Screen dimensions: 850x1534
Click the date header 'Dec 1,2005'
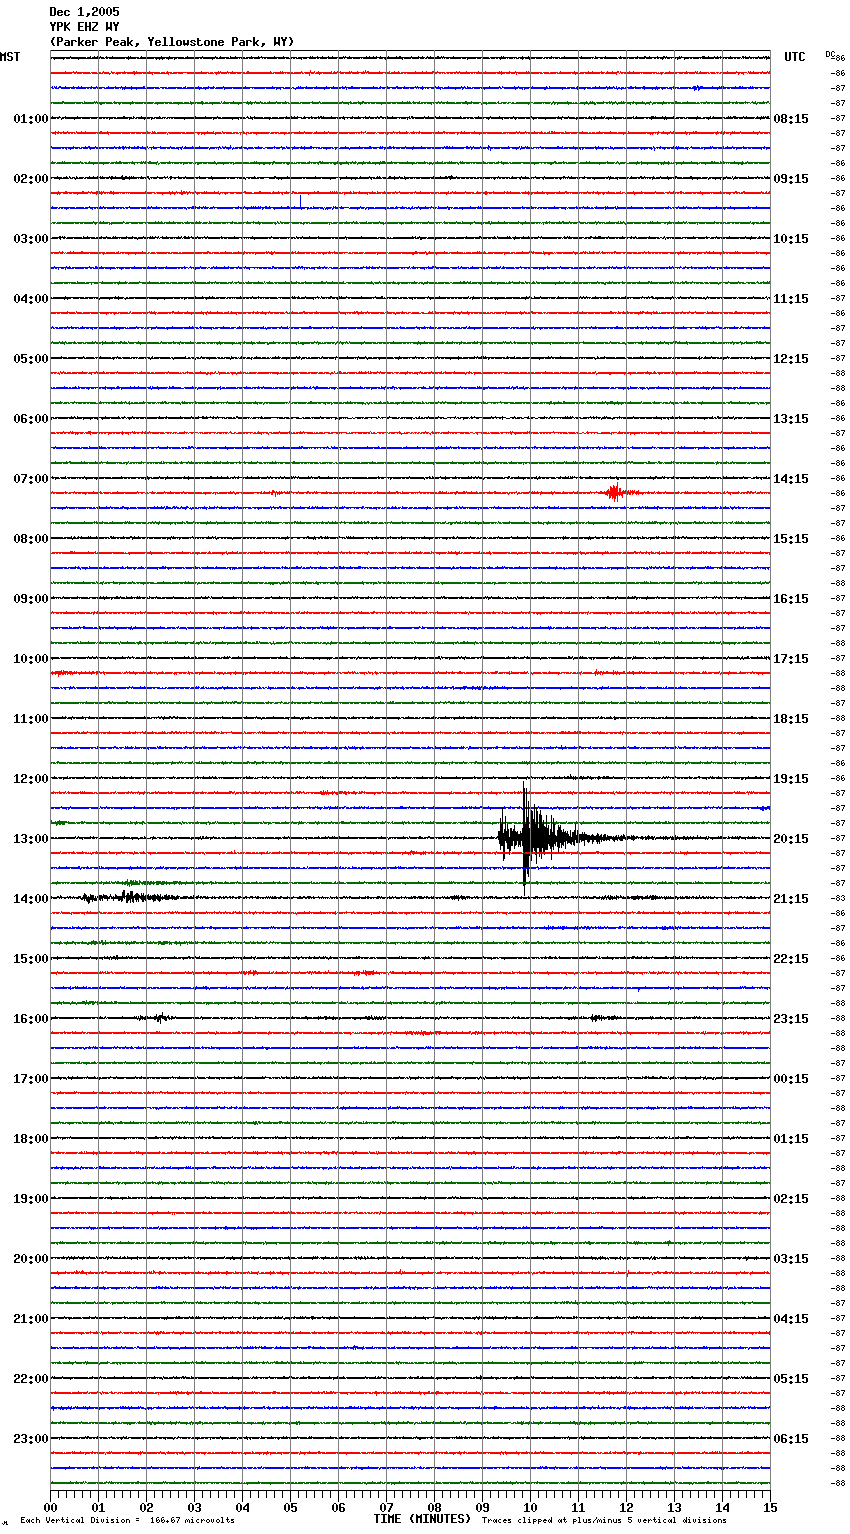coord(84,12)
